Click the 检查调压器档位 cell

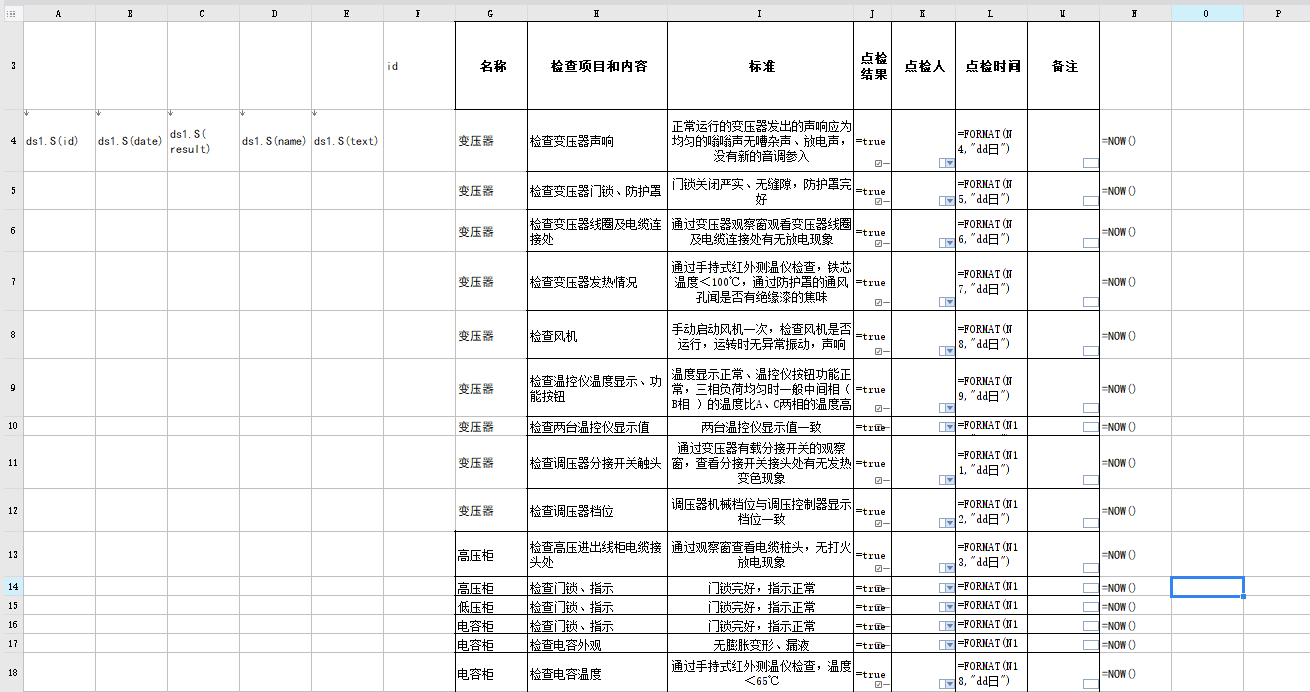point(597,510)
